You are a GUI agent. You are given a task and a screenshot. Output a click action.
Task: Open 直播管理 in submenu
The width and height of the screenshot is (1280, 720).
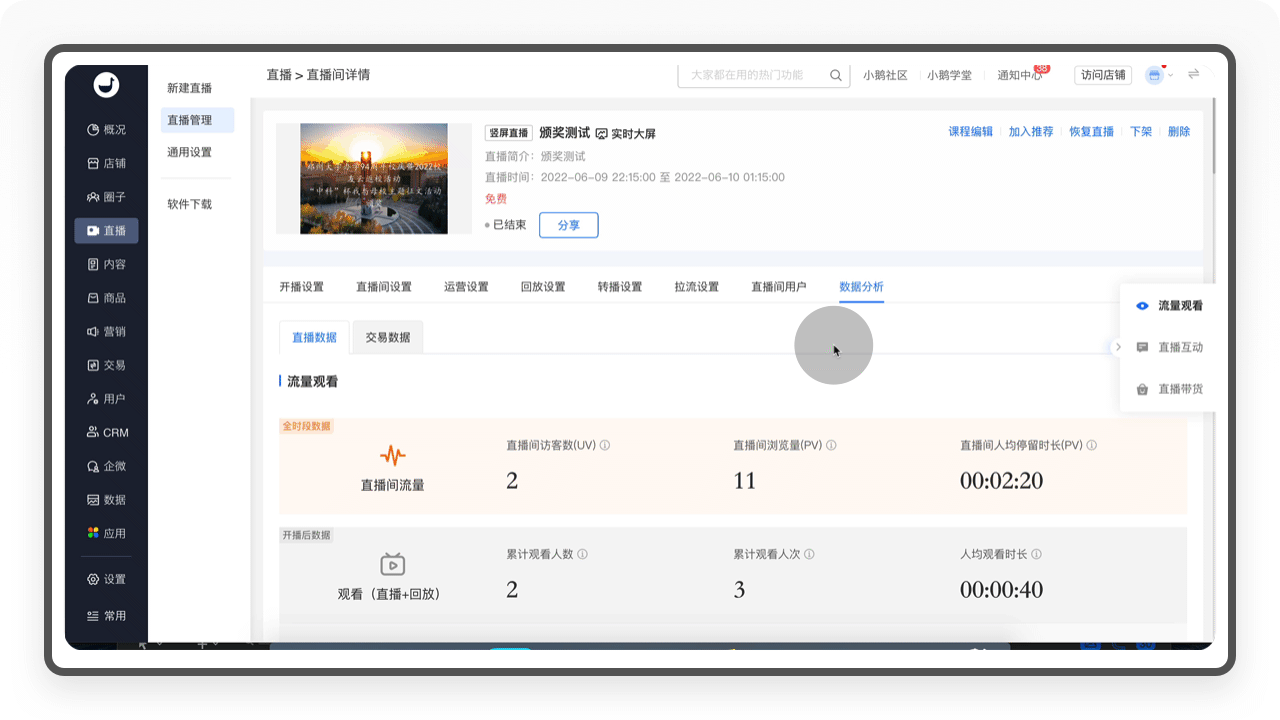coord(198,120)
